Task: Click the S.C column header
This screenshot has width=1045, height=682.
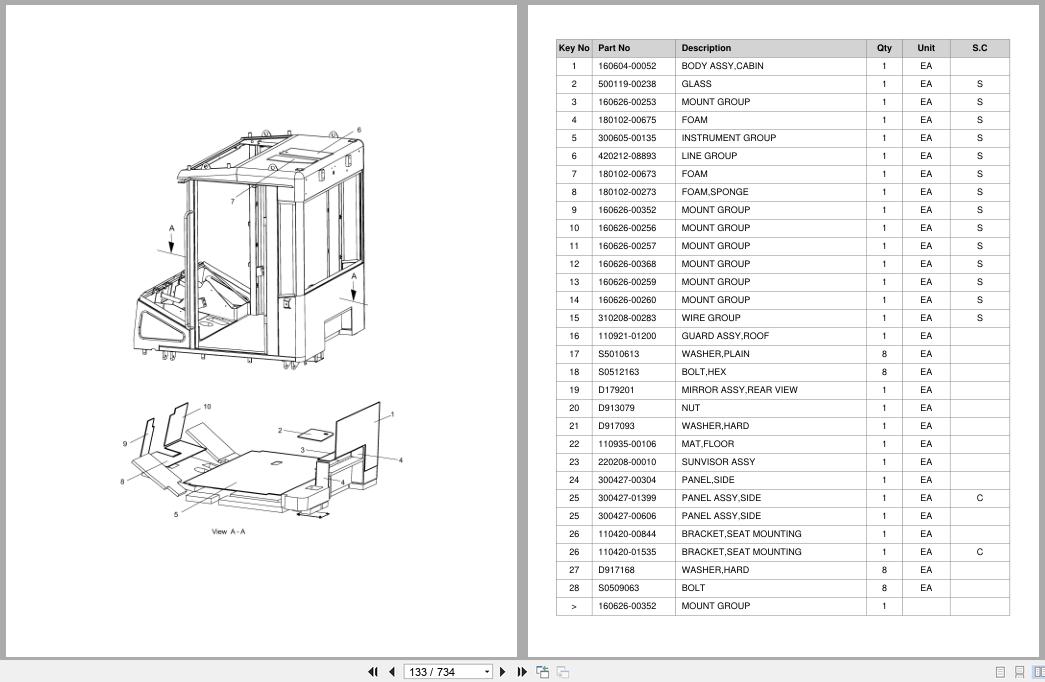Action: [979, 48]
